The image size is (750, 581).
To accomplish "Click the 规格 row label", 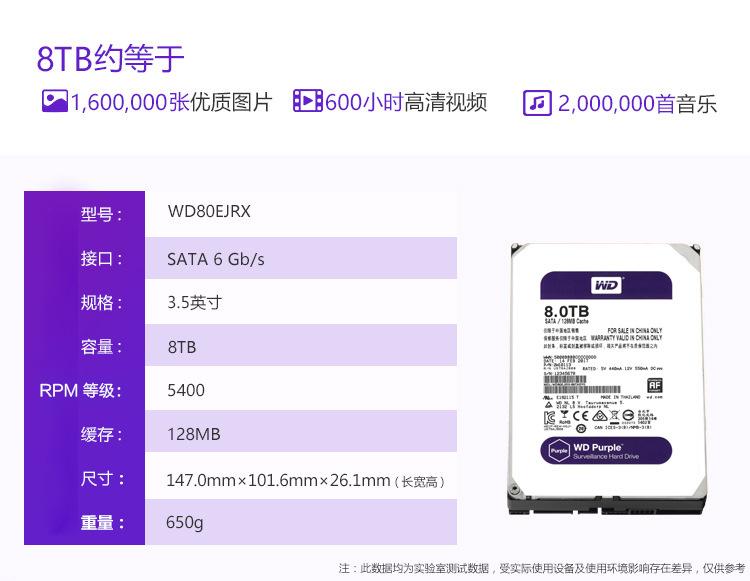I will (101, 302).
